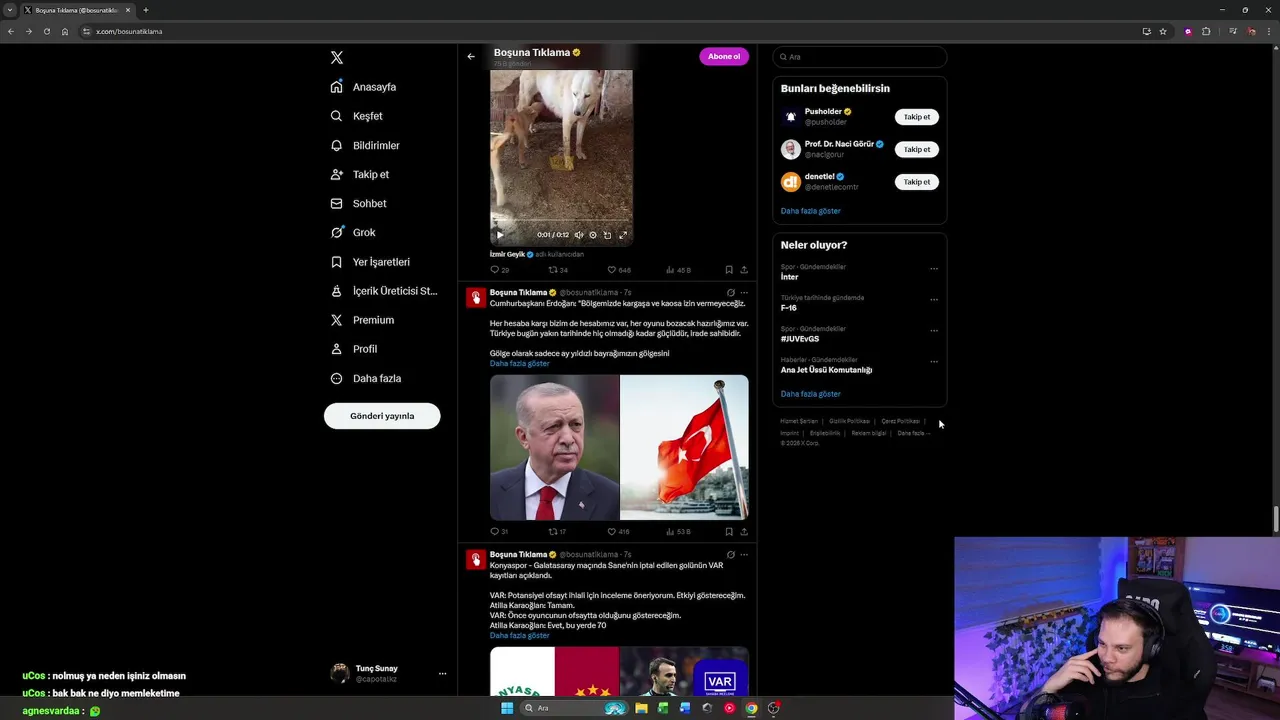Open Profil page
This screenshot has width=1280, height=720.
(x=354, y=349)
